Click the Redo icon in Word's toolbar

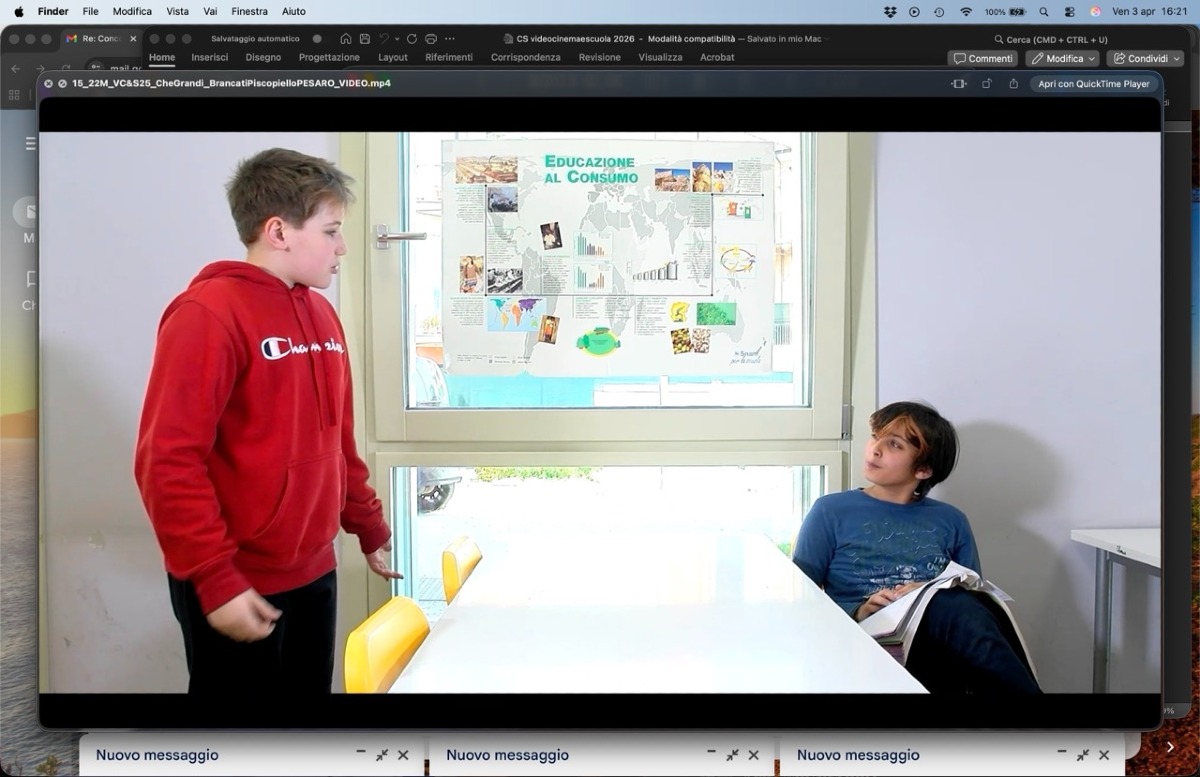coord(412,39)
